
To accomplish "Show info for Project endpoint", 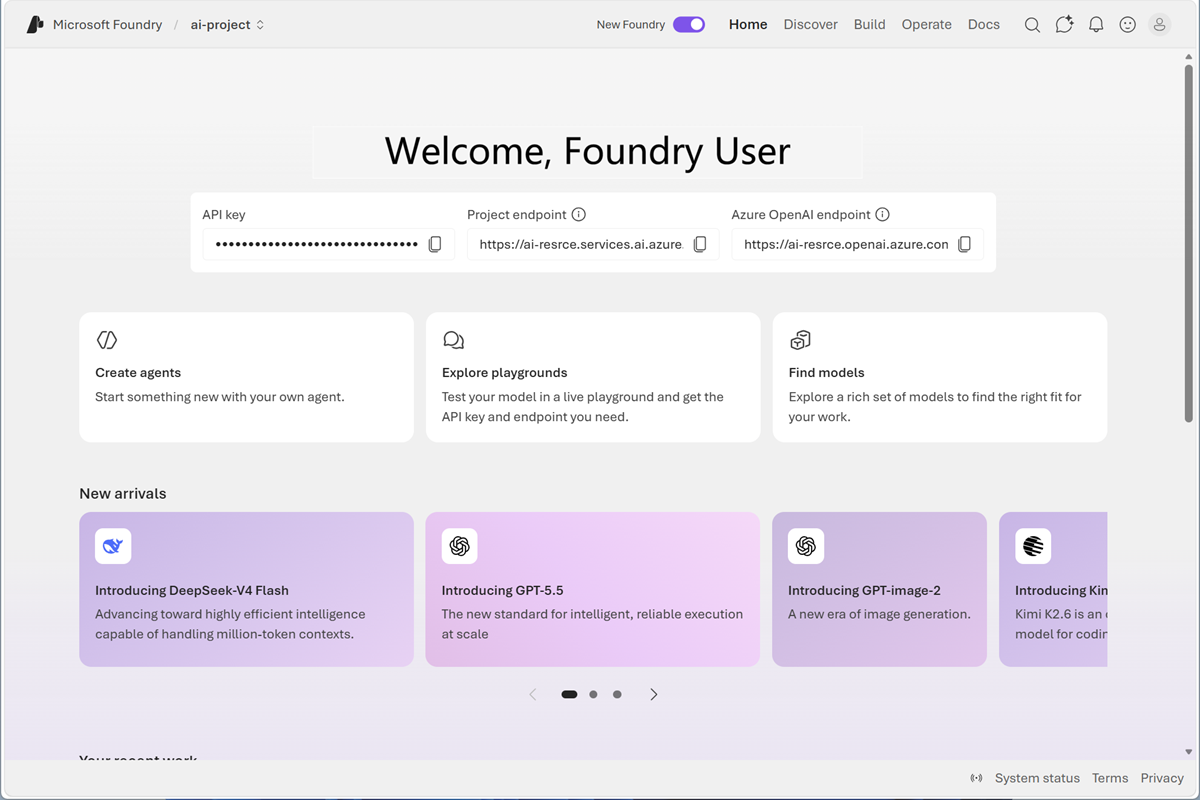I will (x=579, y=214).
